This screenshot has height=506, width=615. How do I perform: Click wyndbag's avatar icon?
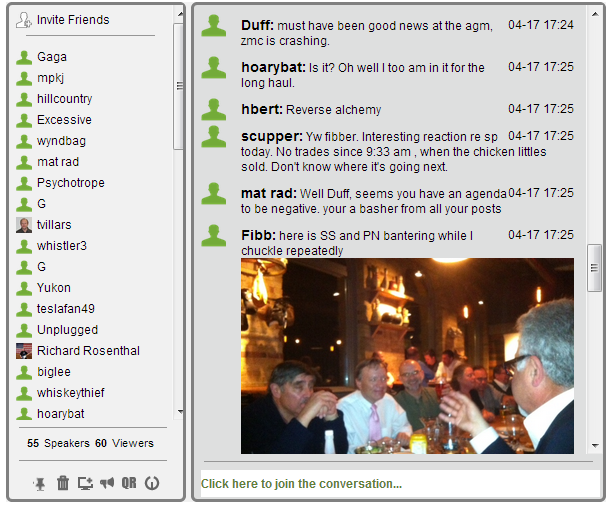24,141
